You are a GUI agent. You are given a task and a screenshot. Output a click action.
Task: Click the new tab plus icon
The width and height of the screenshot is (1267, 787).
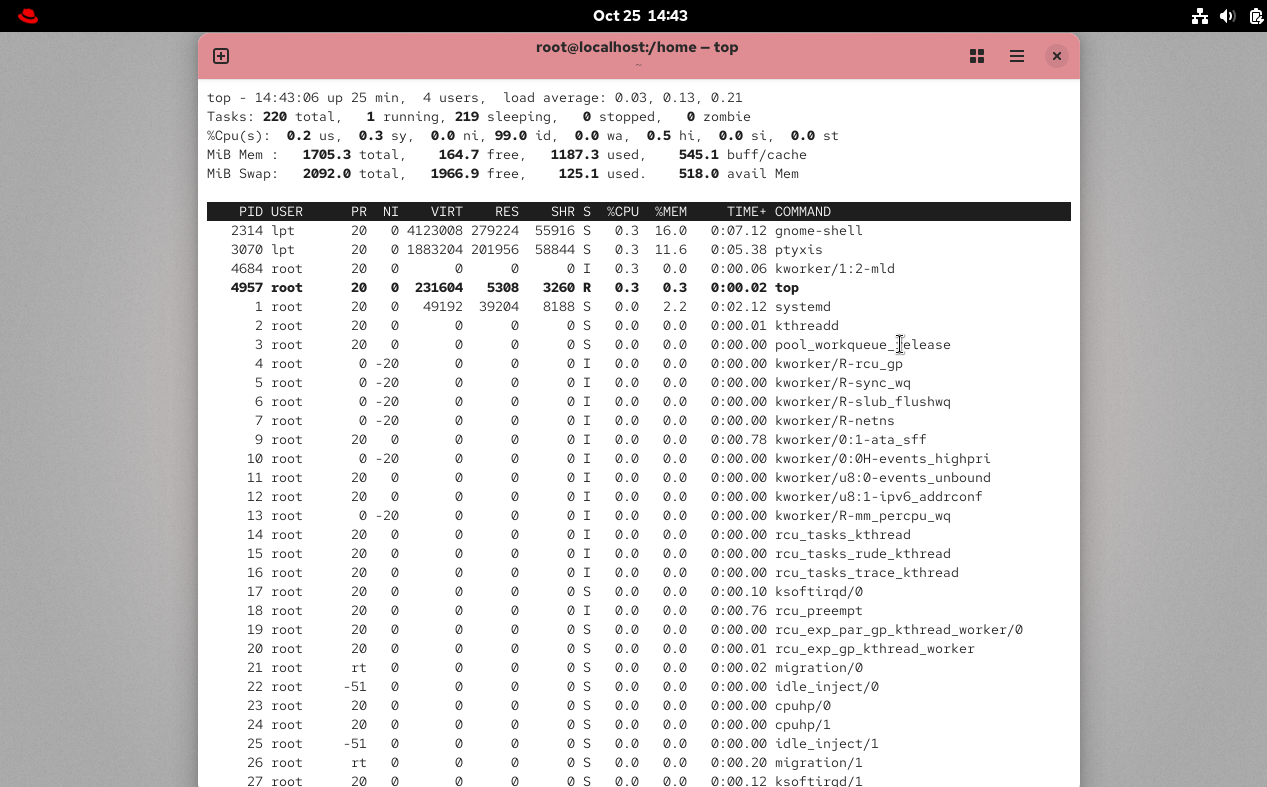pyautogui.click(x=221, y=56)
